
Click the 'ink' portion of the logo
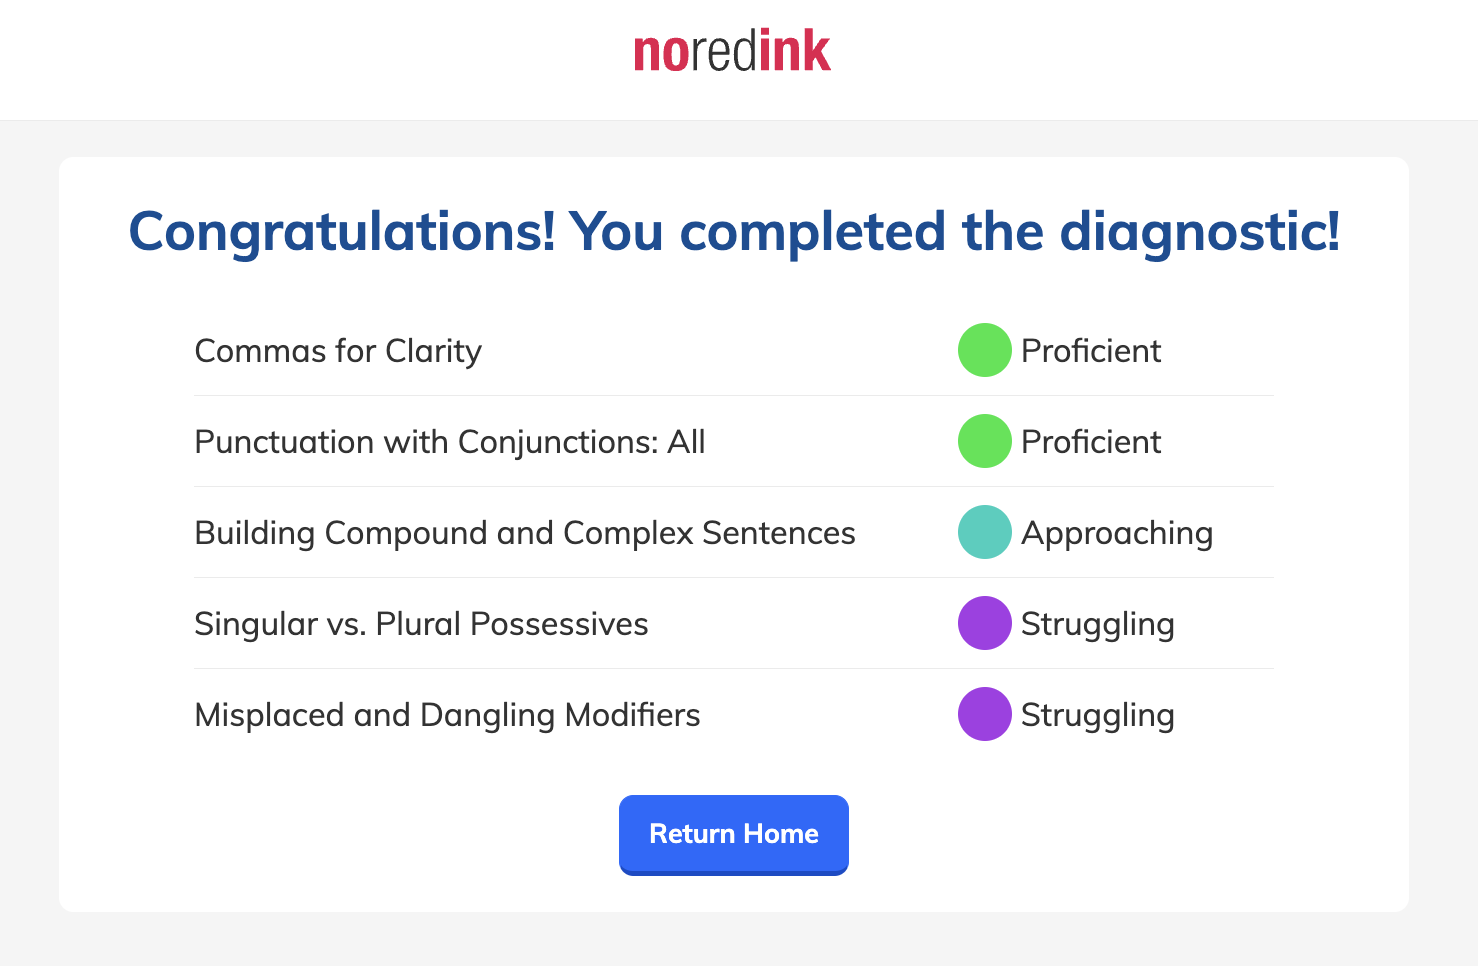coord(795,50)
